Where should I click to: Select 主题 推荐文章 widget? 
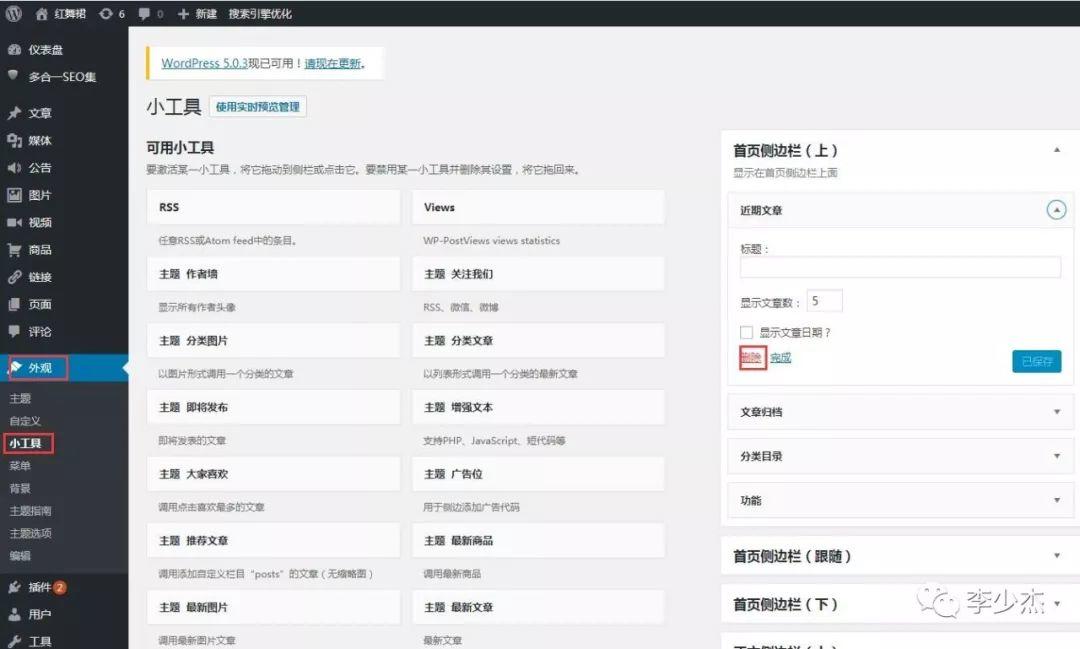(x=273, y=541)
